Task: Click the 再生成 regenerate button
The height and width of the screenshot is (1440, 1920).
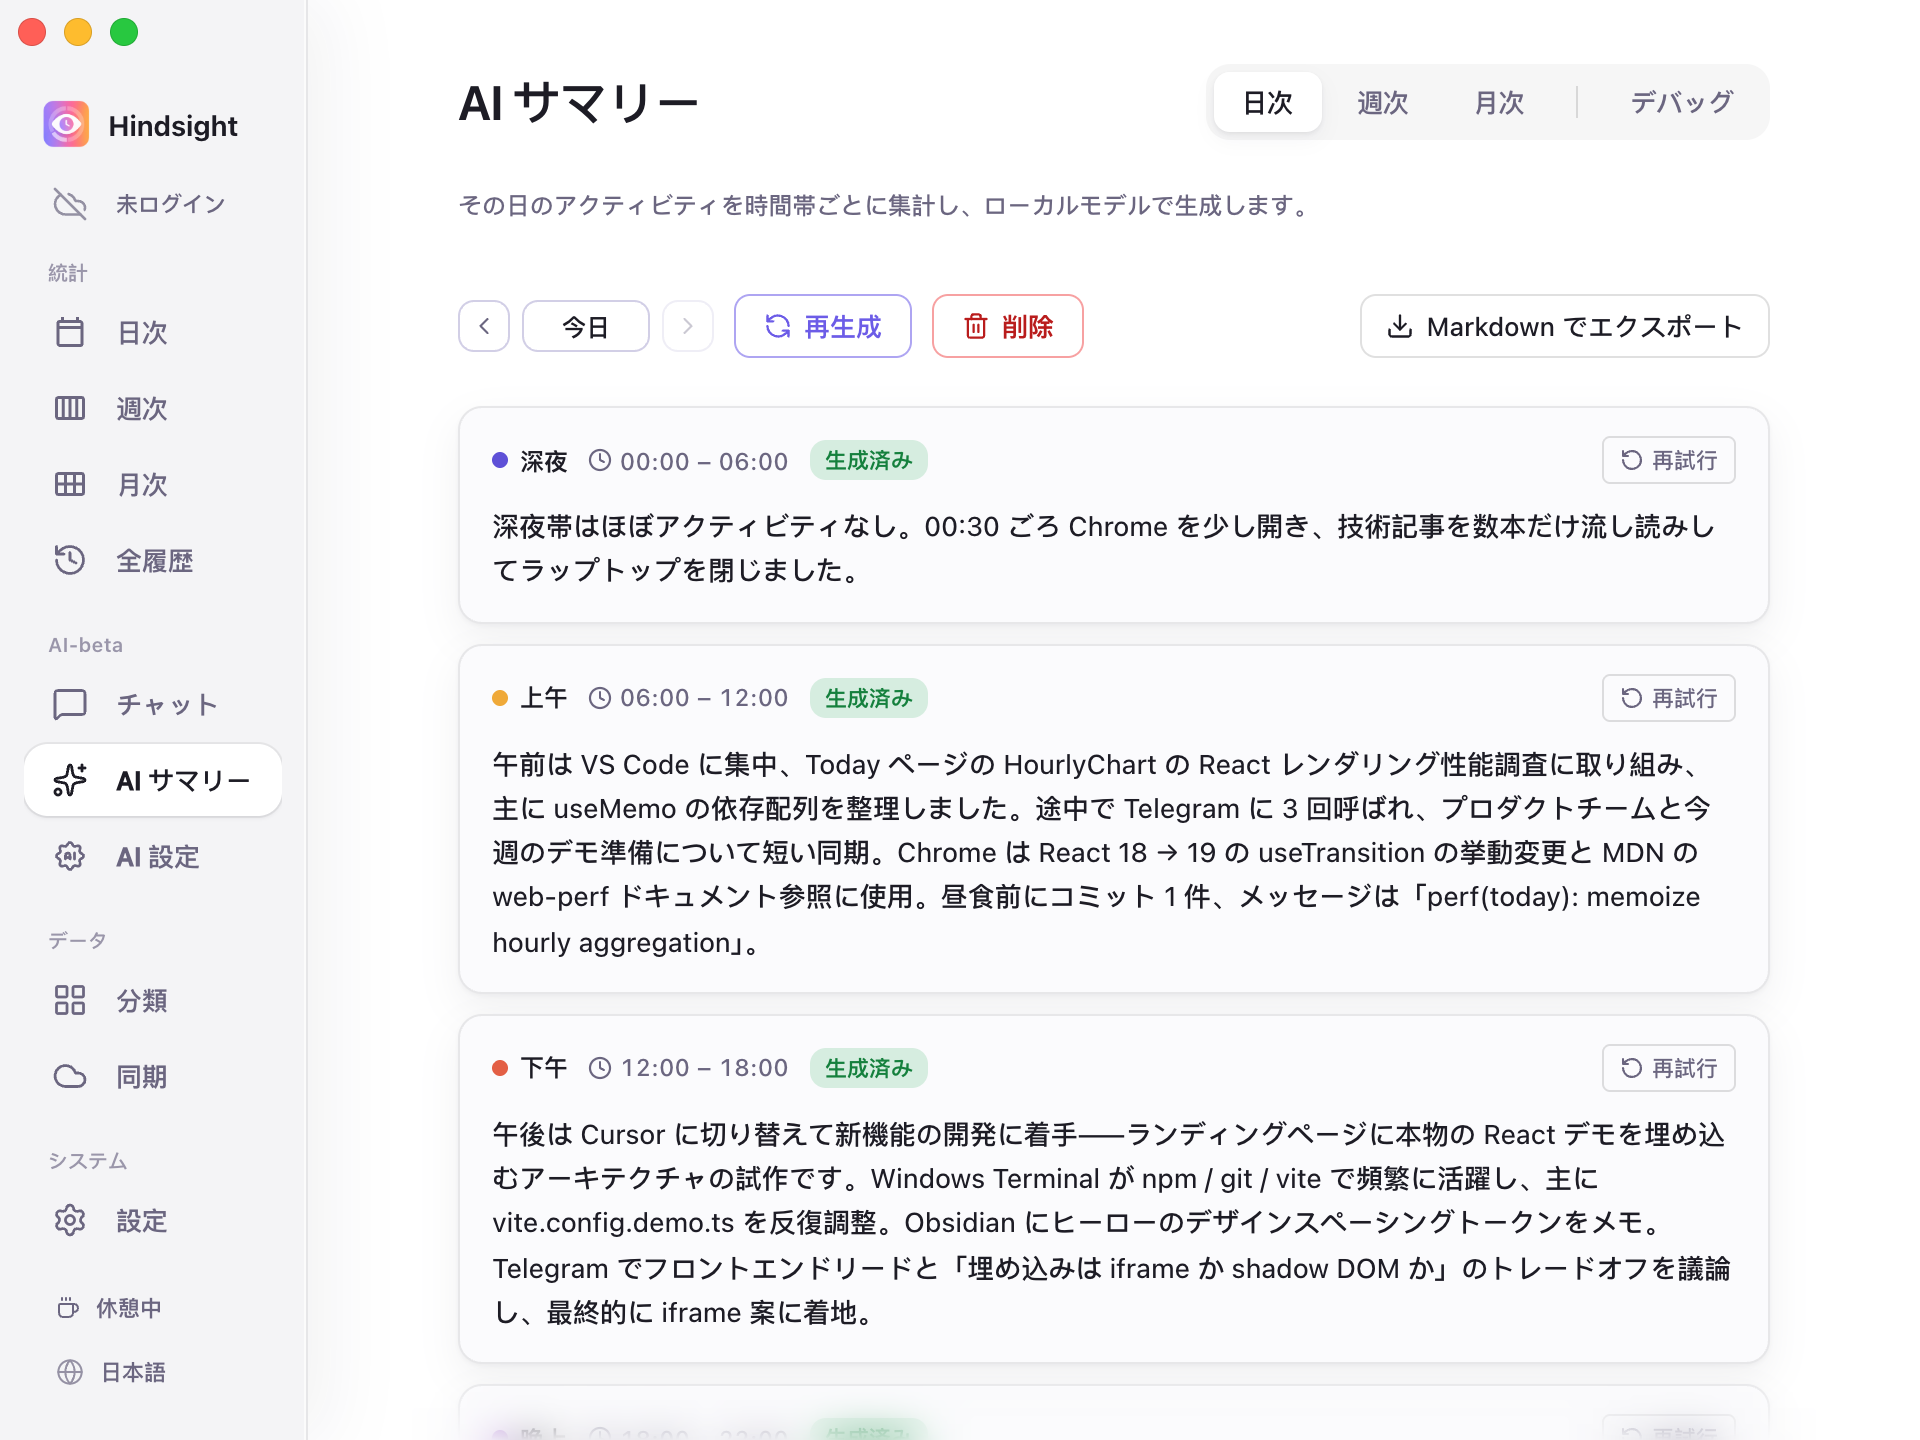Action: click(823, 326)
